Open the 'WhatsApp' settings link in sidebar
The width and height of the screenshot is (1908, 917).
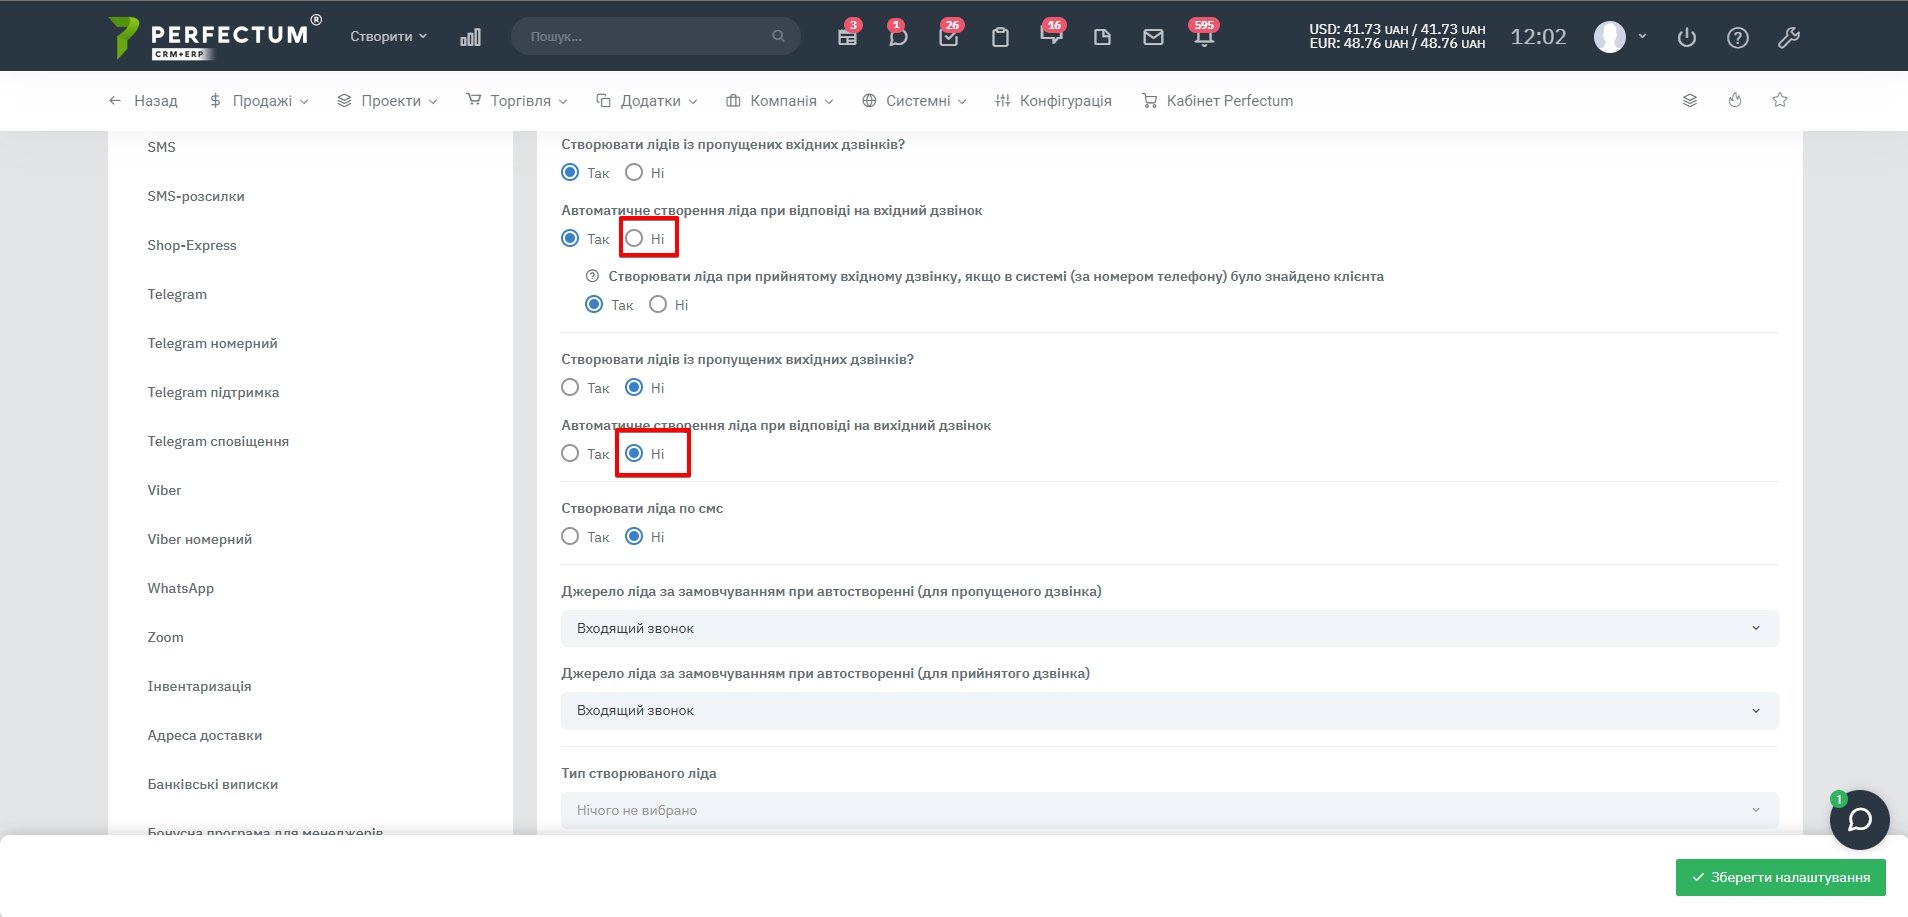tap(181, 588)
